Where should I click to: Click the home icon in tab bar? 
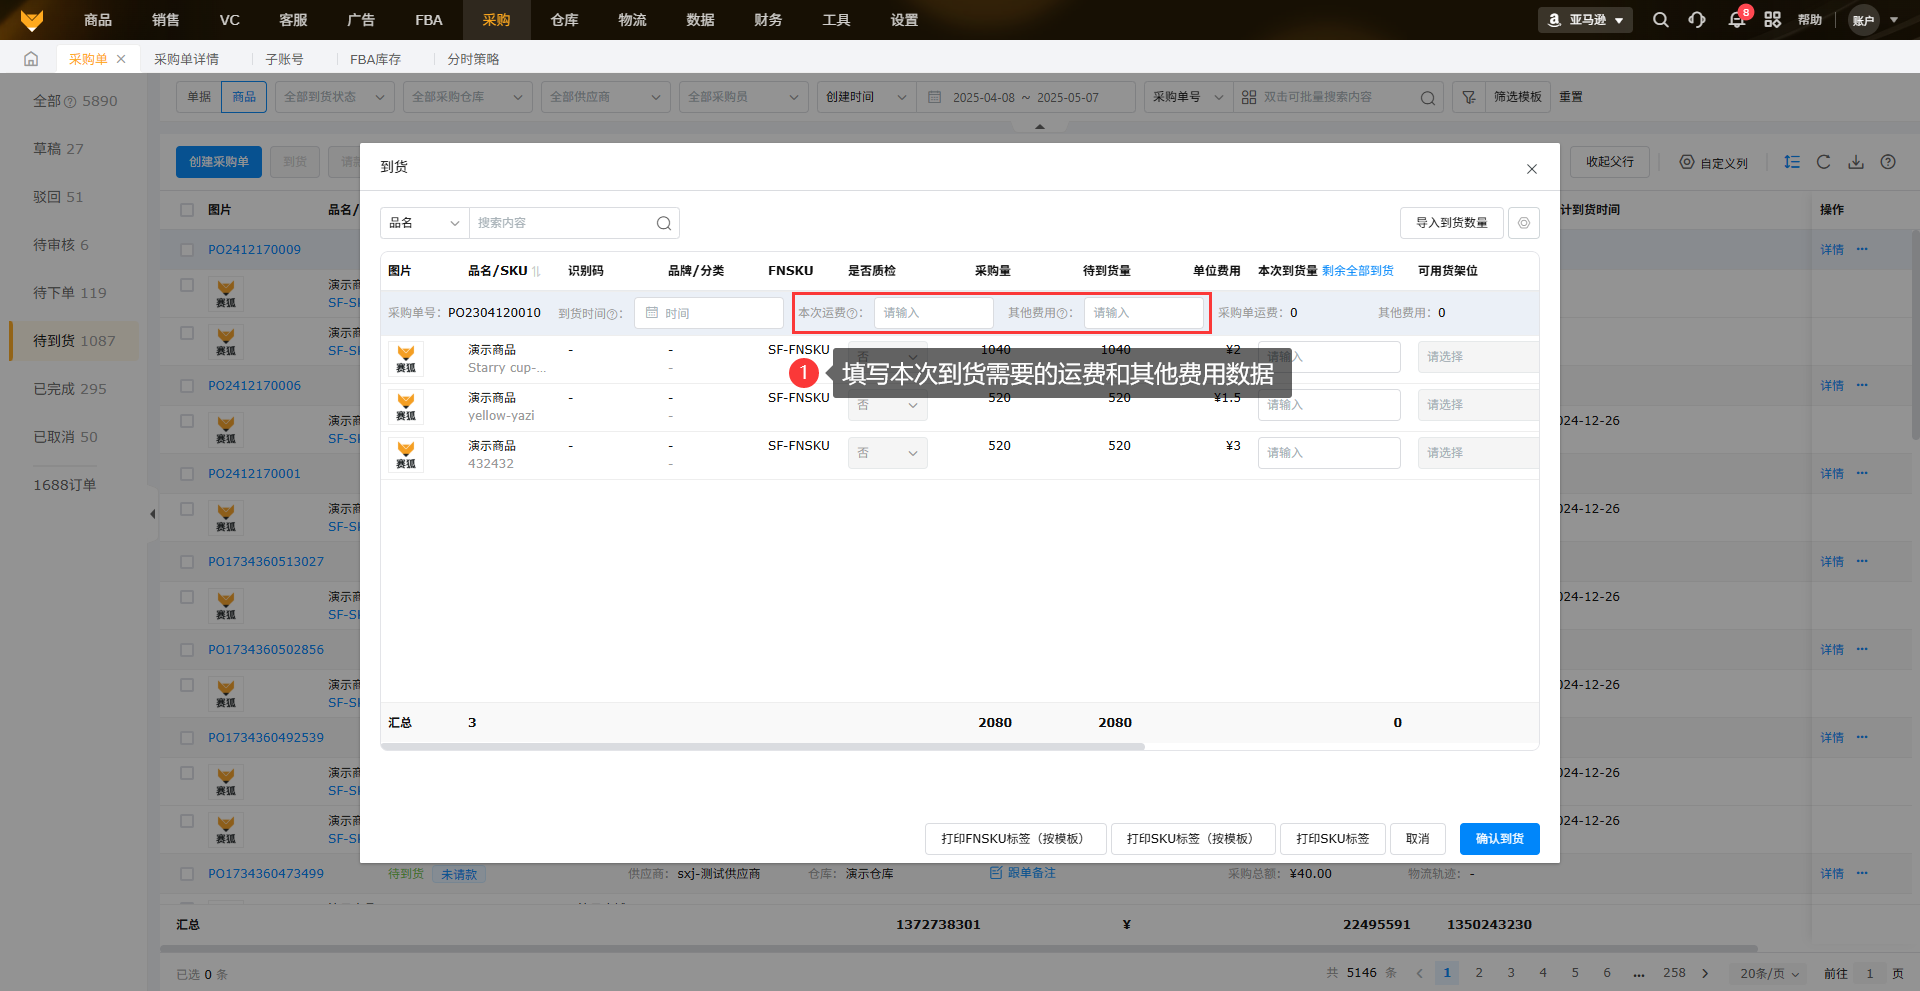click(31, 59)
